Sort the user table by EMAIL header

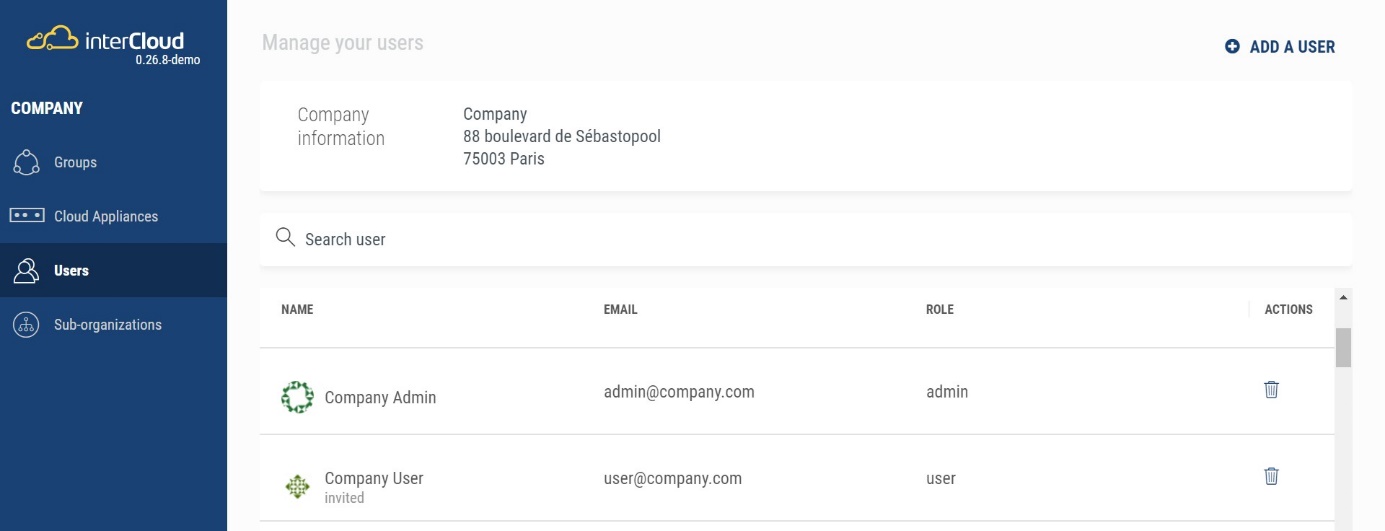coord(620,310)
